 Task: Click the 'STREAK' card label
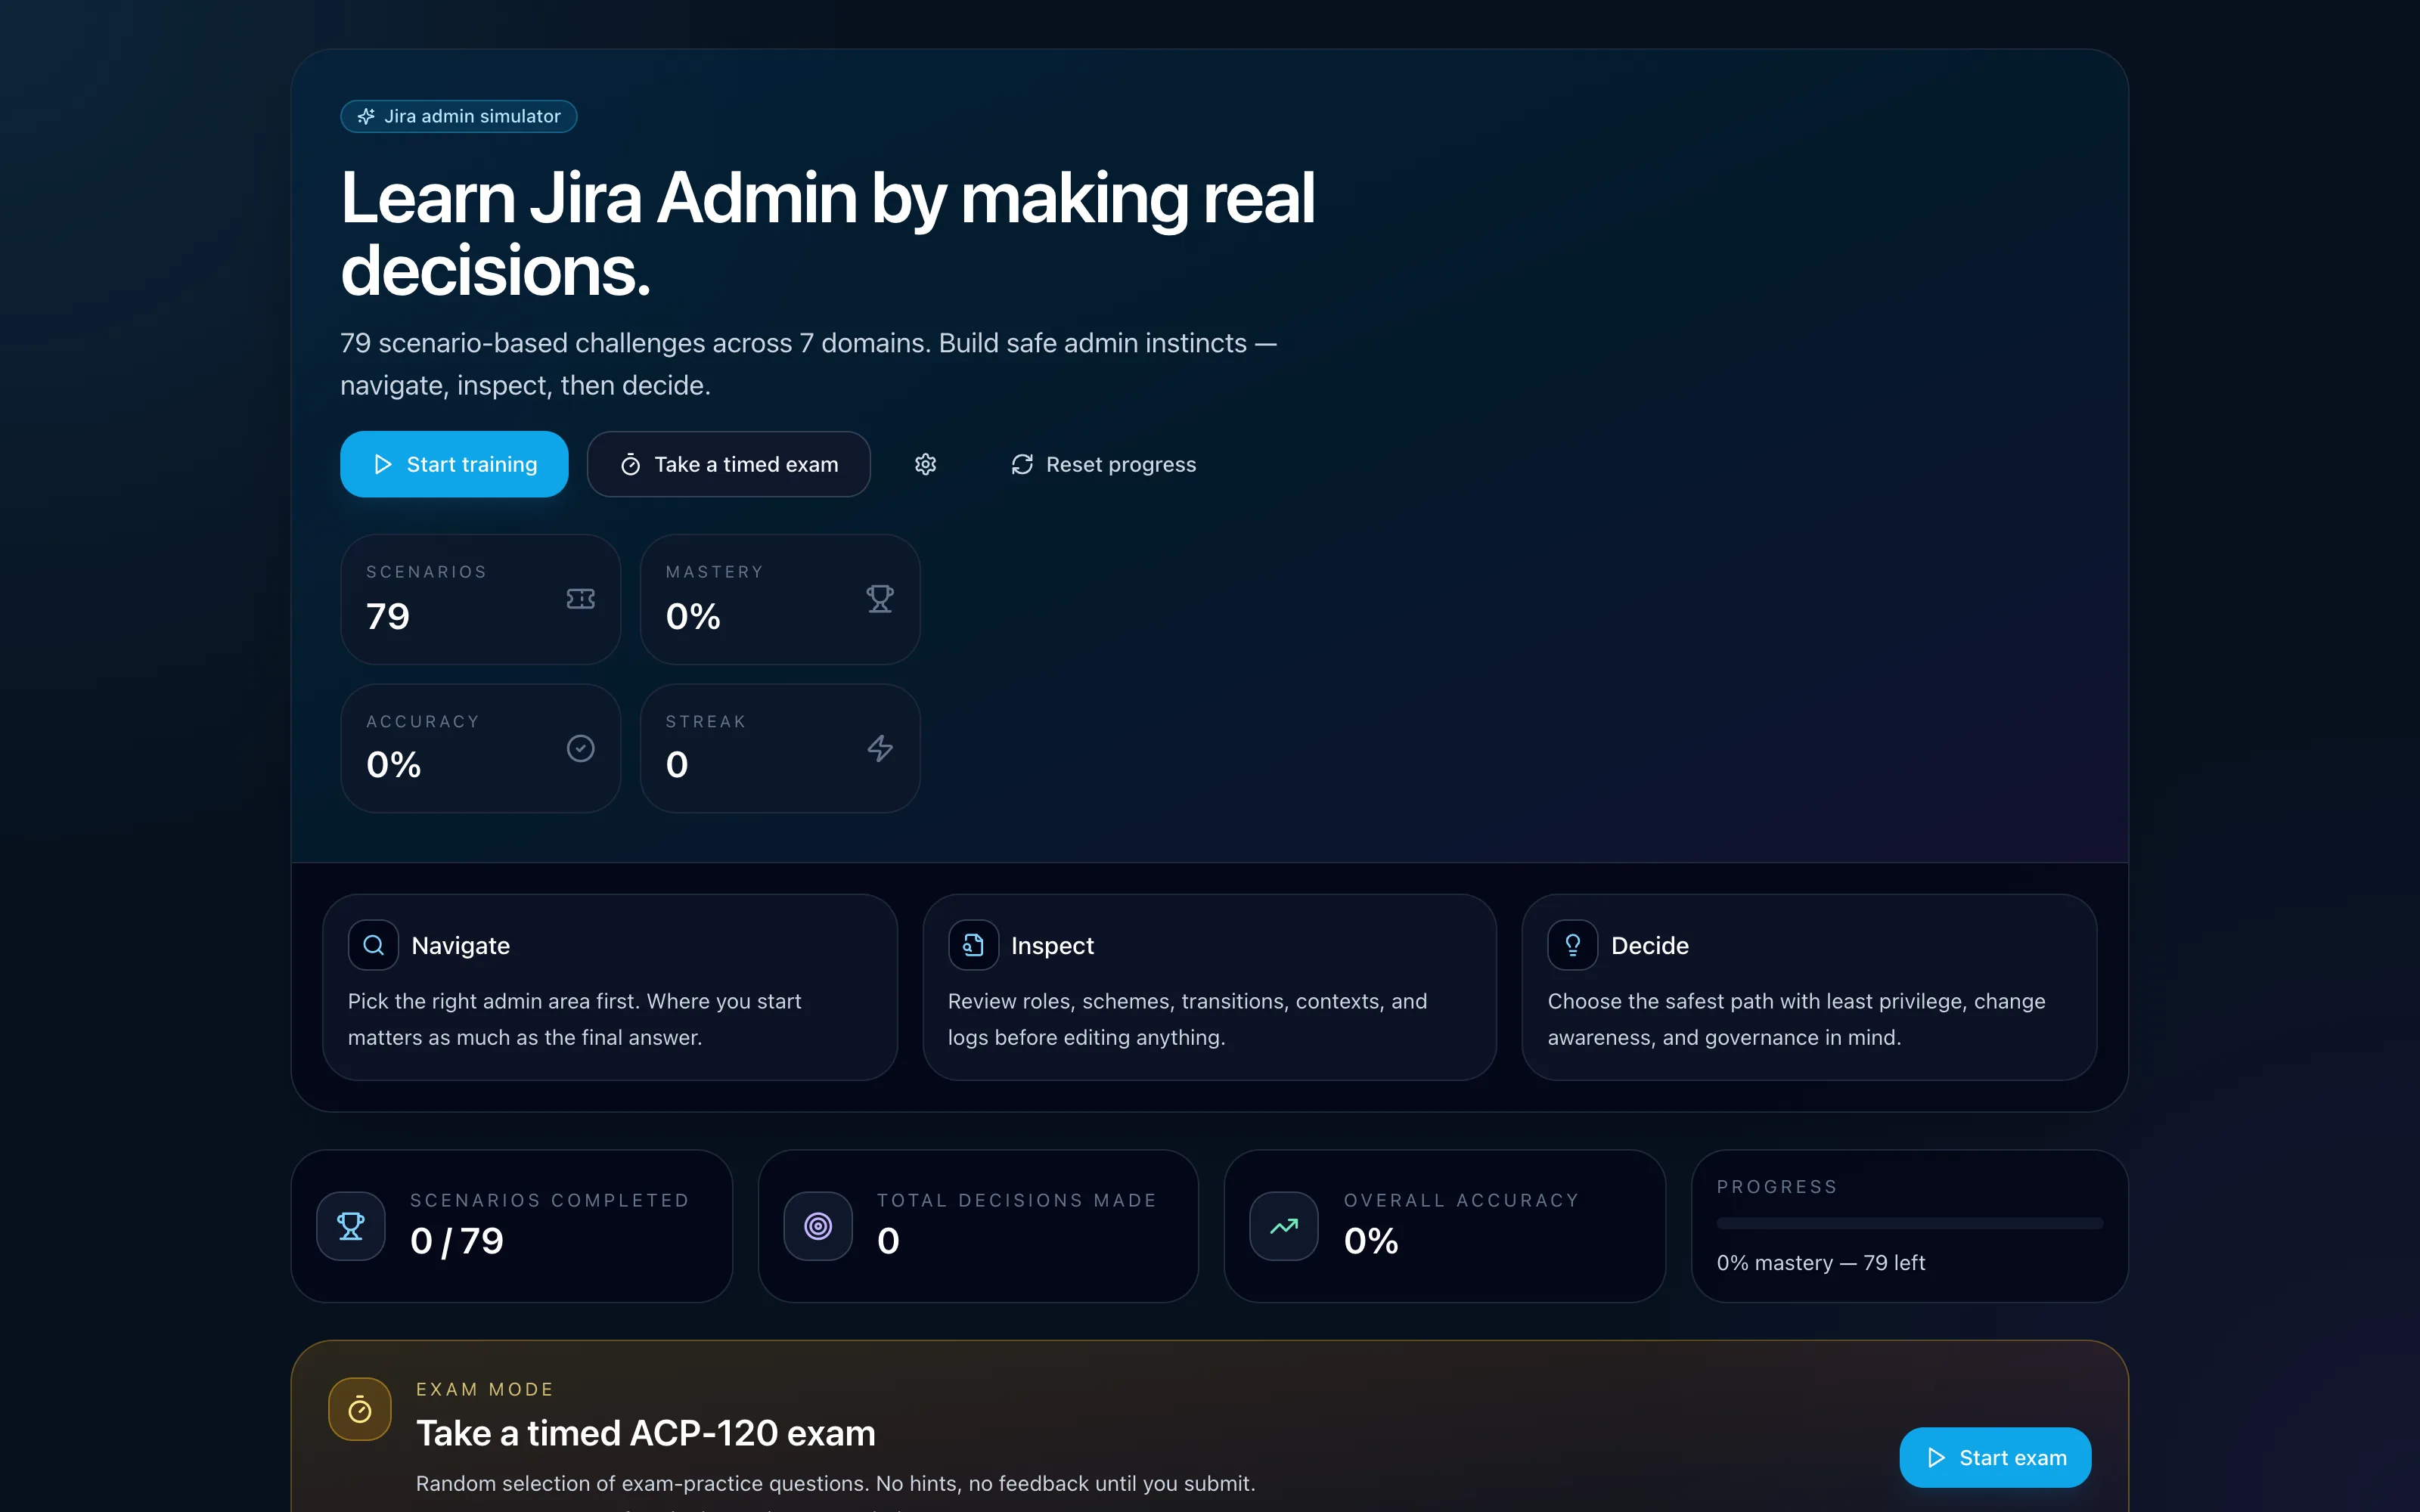tap(706, 722)
